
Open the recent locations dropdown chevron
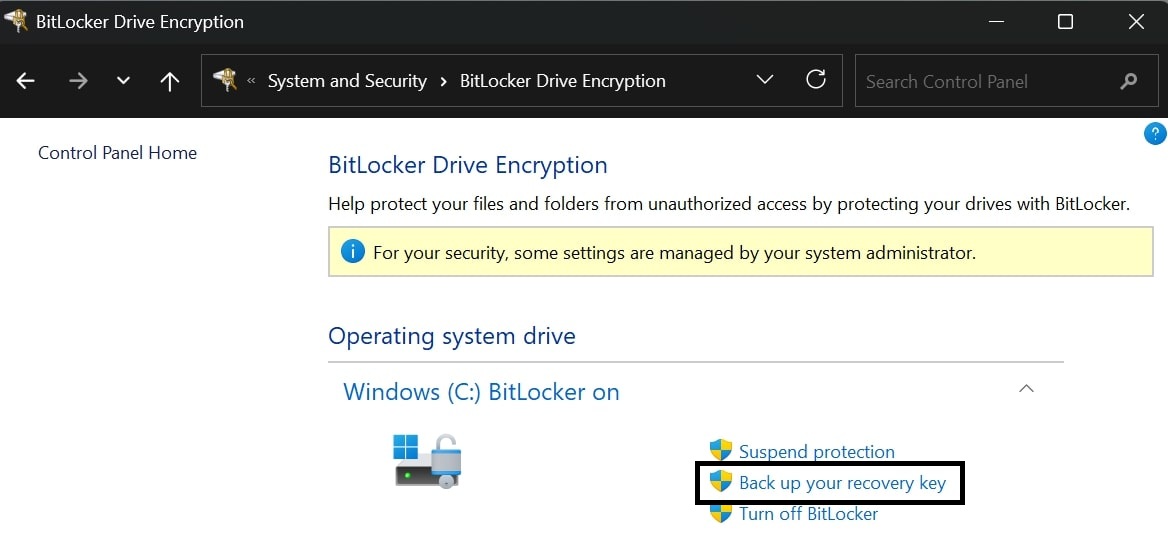pos(123,81)
